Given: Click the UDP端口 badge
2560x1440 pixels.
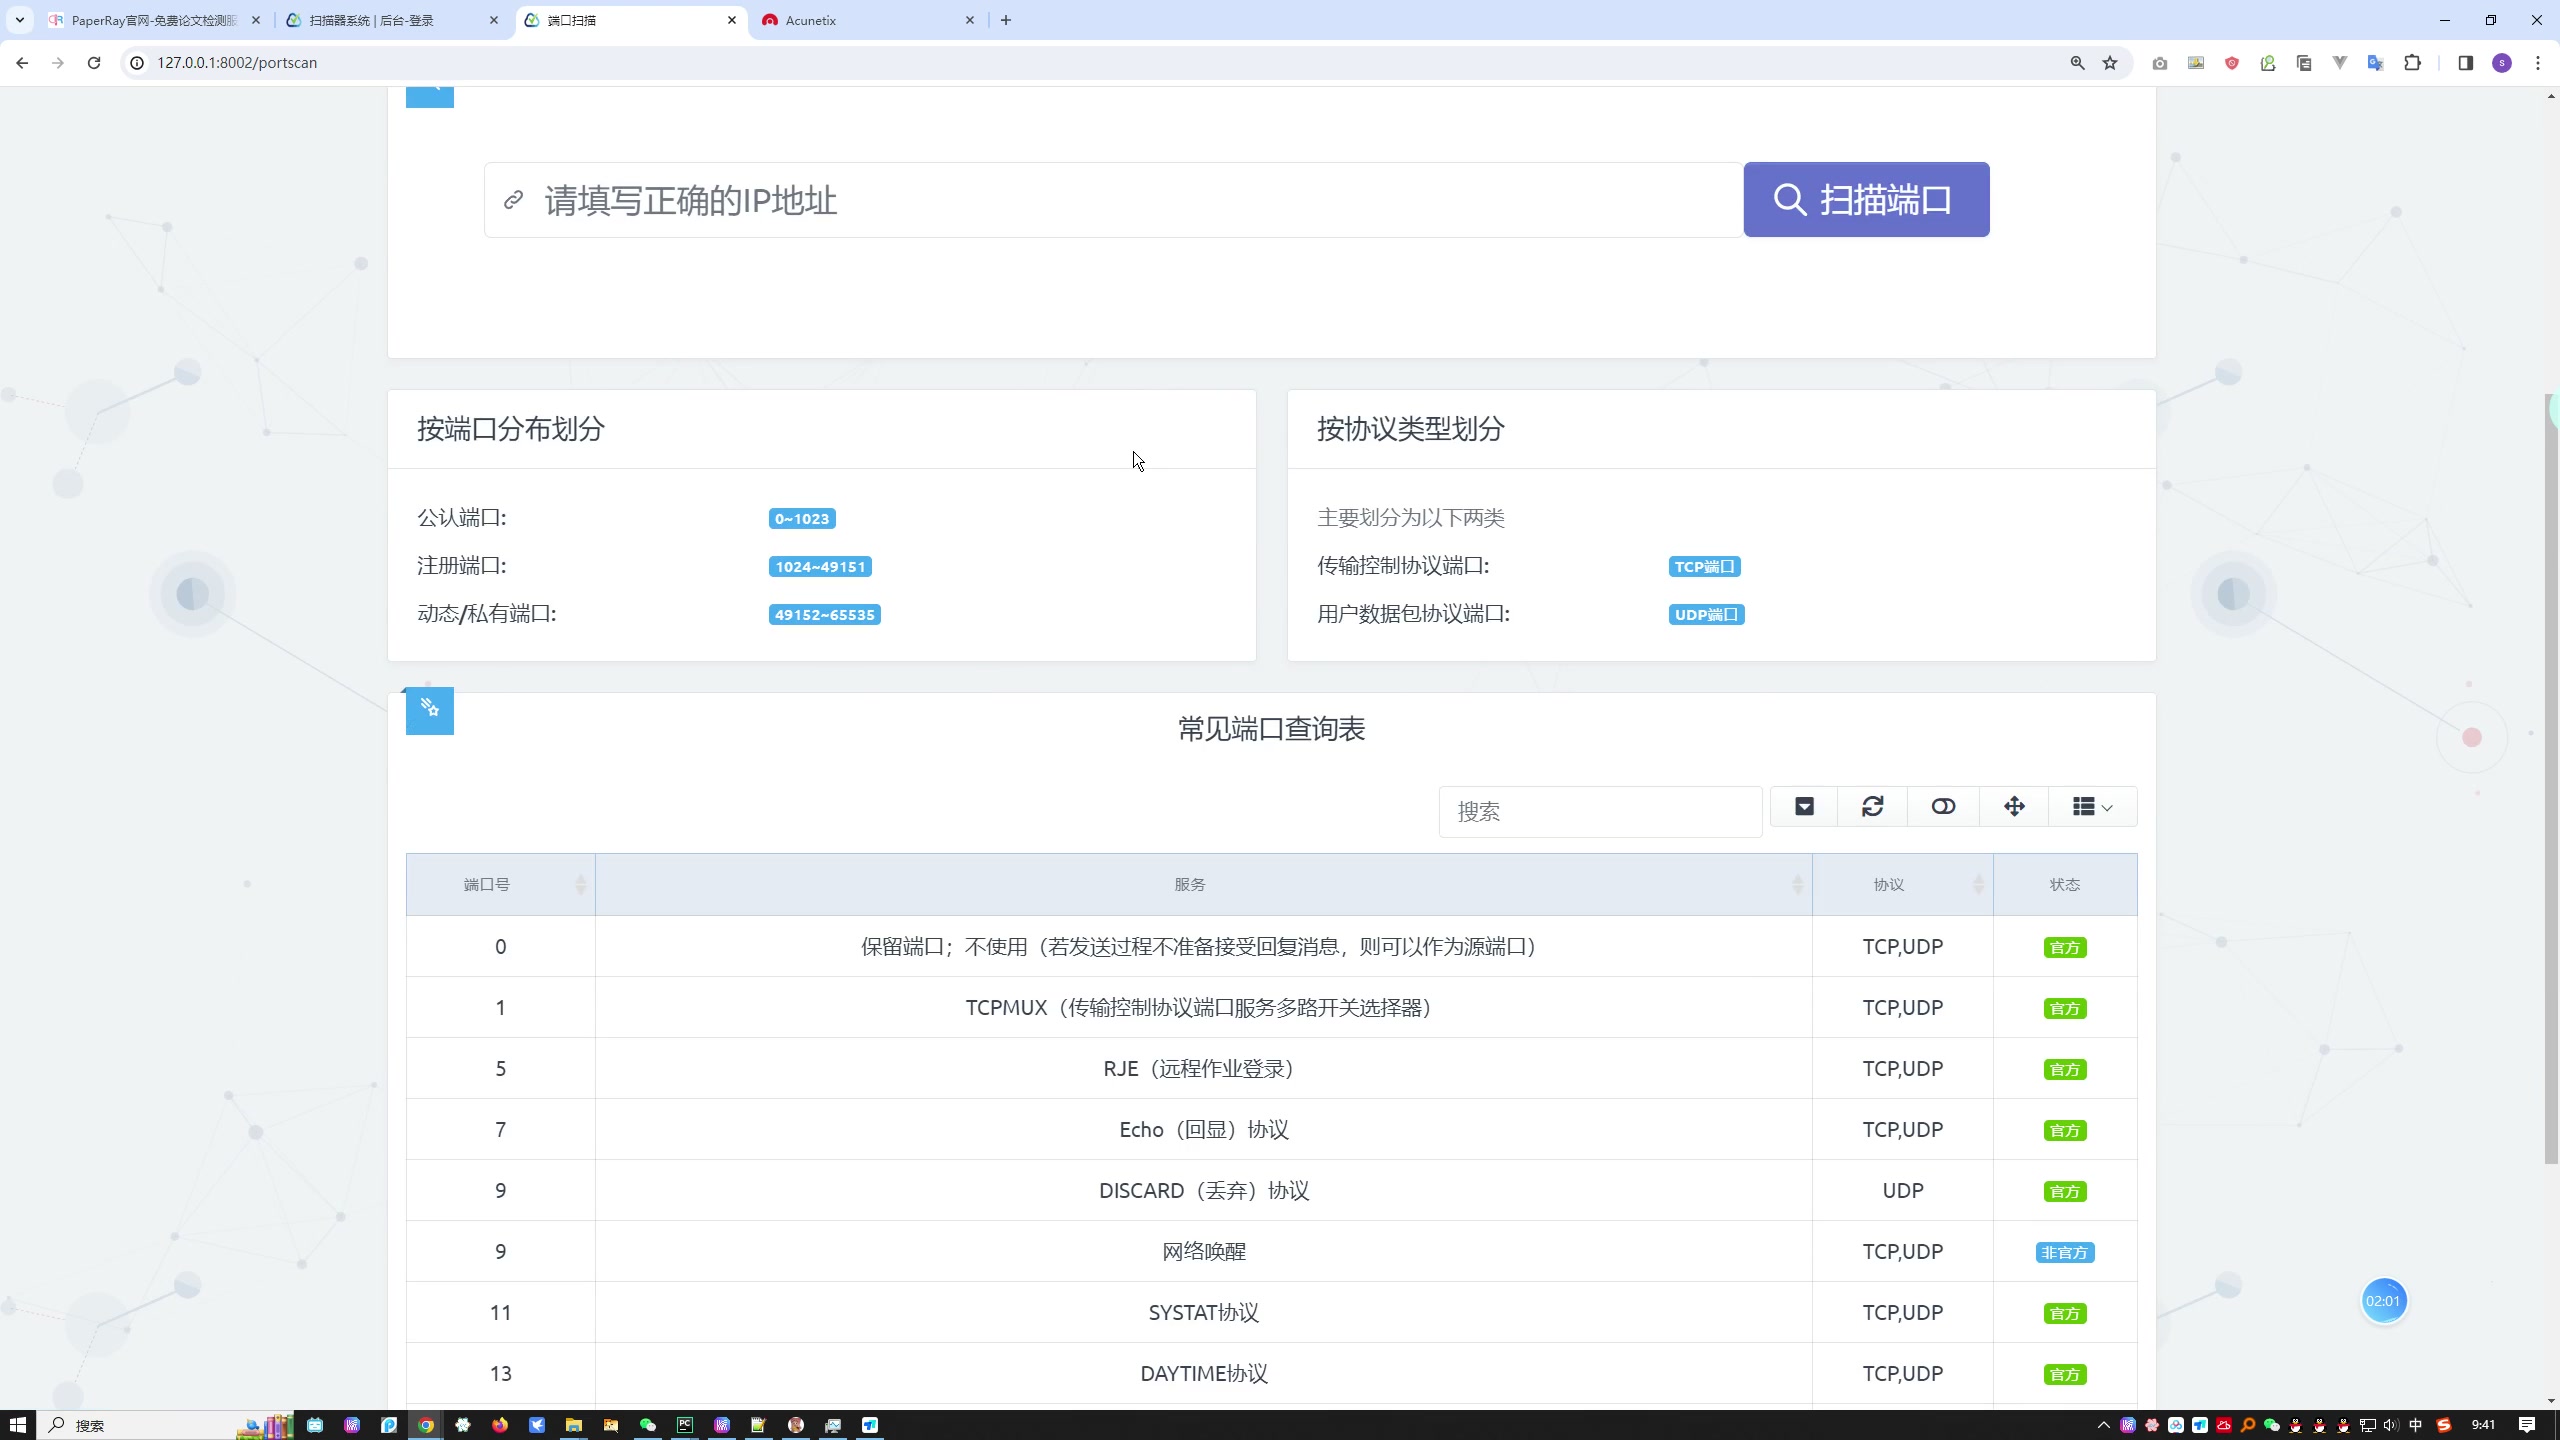Looking at the screenshot, I should pos(1707,615).
